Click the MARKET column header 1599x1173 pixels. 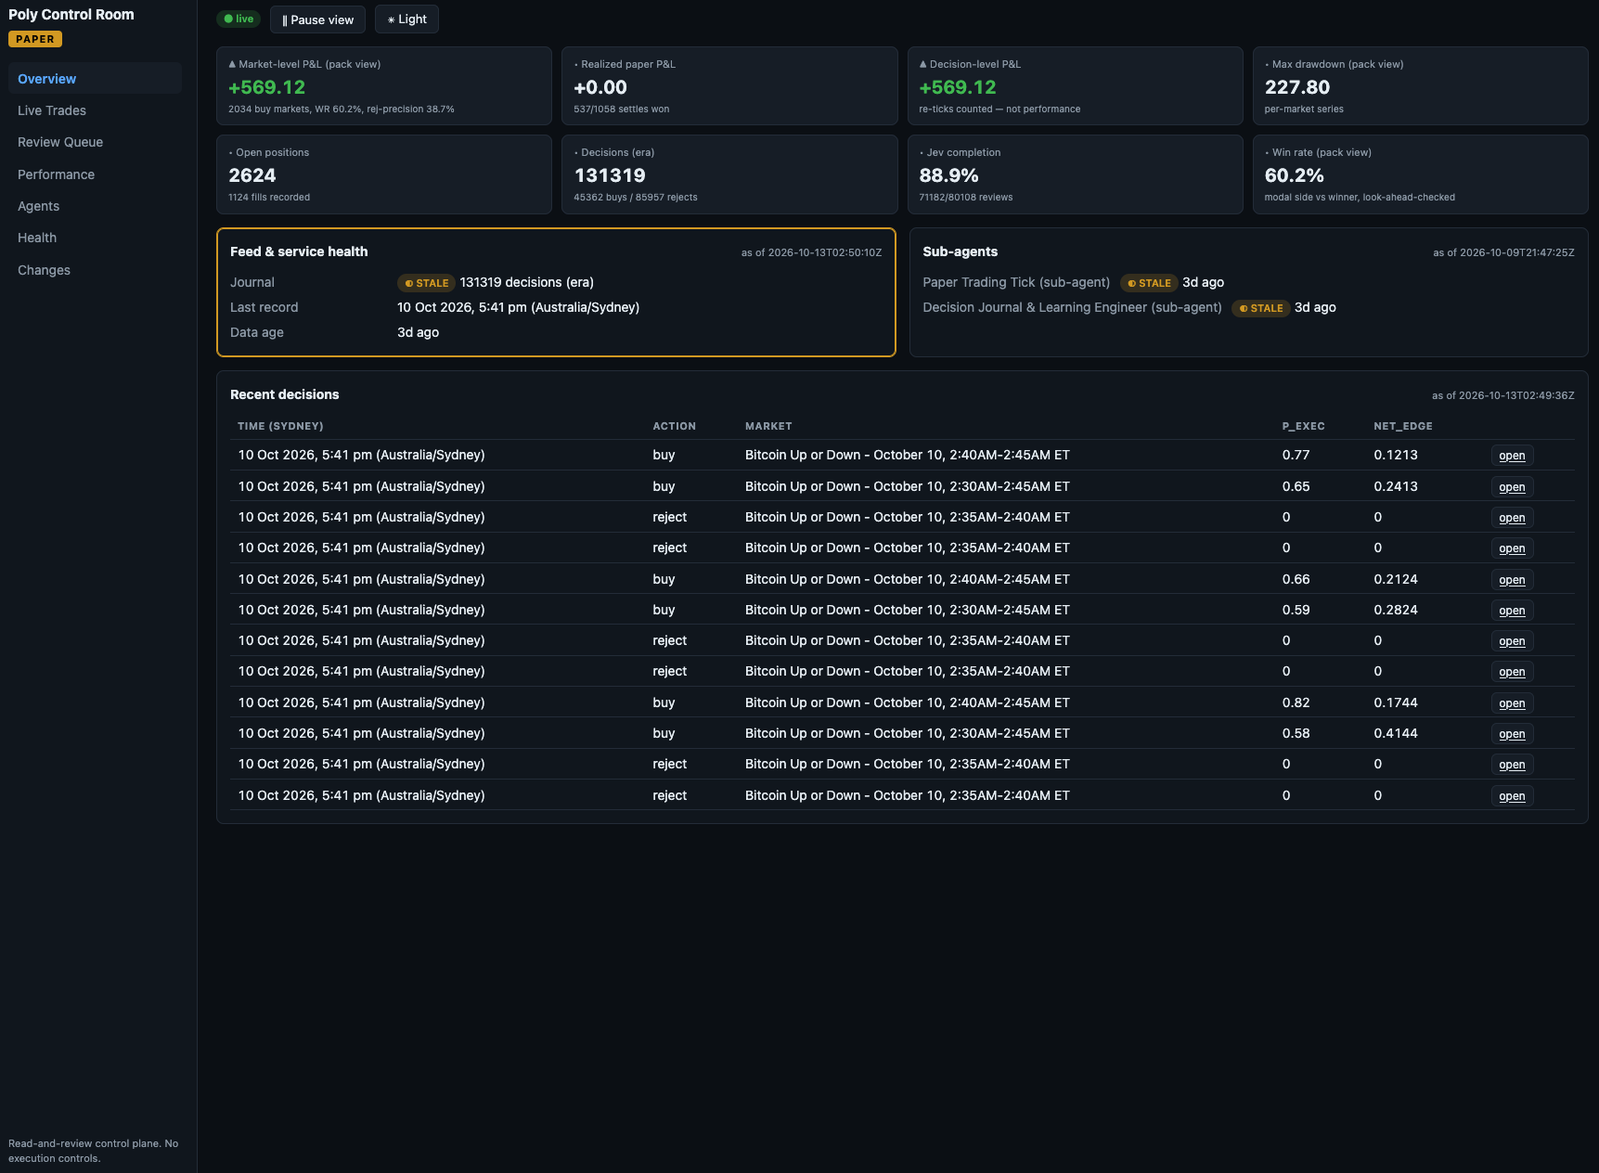[x=768, y=426]
